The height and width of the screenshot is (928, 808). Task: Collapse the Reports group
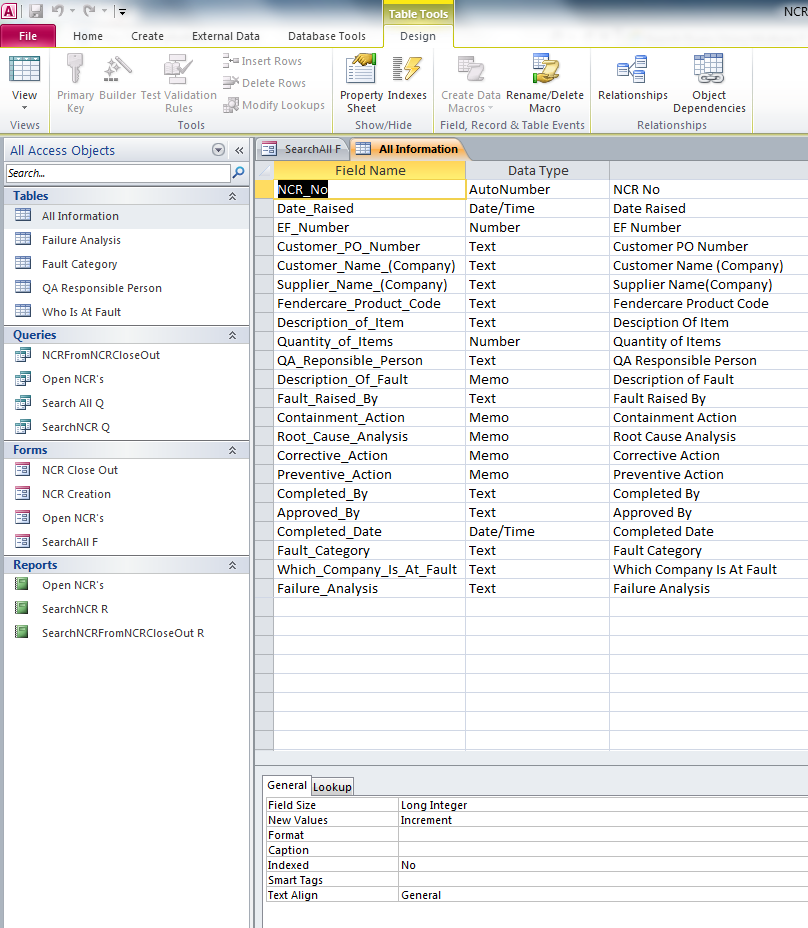[x=233, y=565]
